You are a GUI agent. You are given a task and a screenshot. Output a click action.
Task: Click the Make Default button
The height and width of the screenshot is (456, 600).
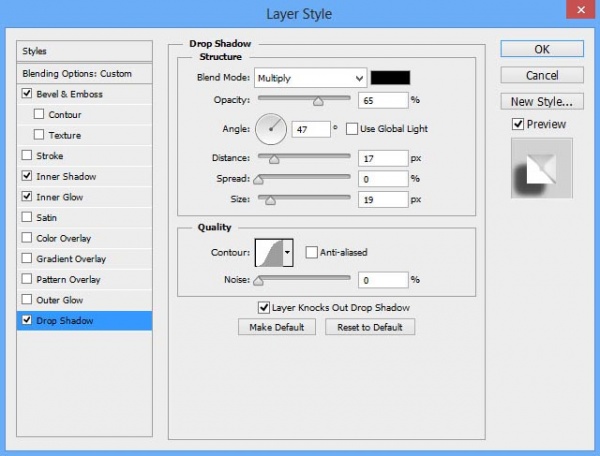click(x=277, y=327)
